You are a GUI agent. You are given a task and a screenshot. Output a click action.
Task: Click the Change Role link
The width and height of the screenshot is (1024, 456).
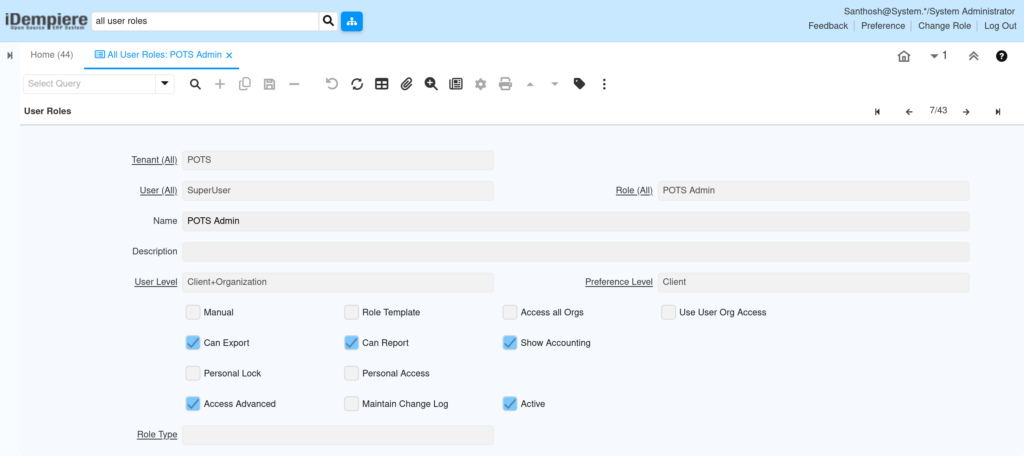944,25
